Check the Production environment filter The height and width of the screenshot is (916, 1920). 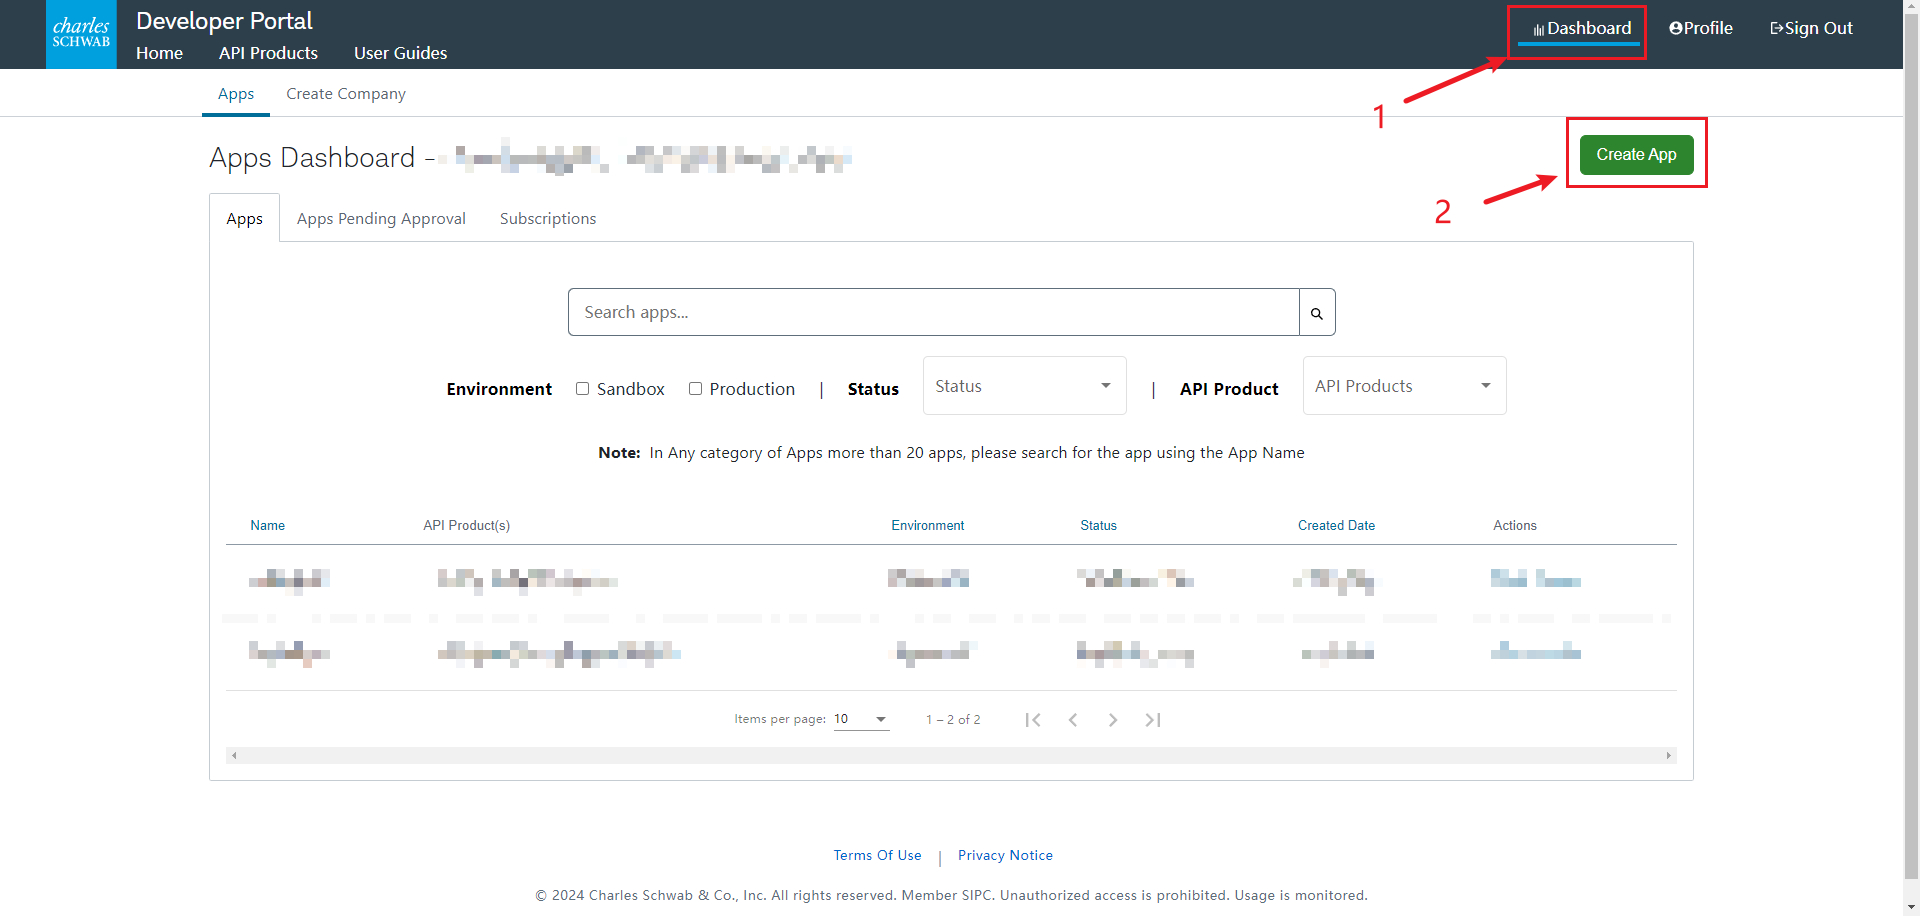coord(695,389)
